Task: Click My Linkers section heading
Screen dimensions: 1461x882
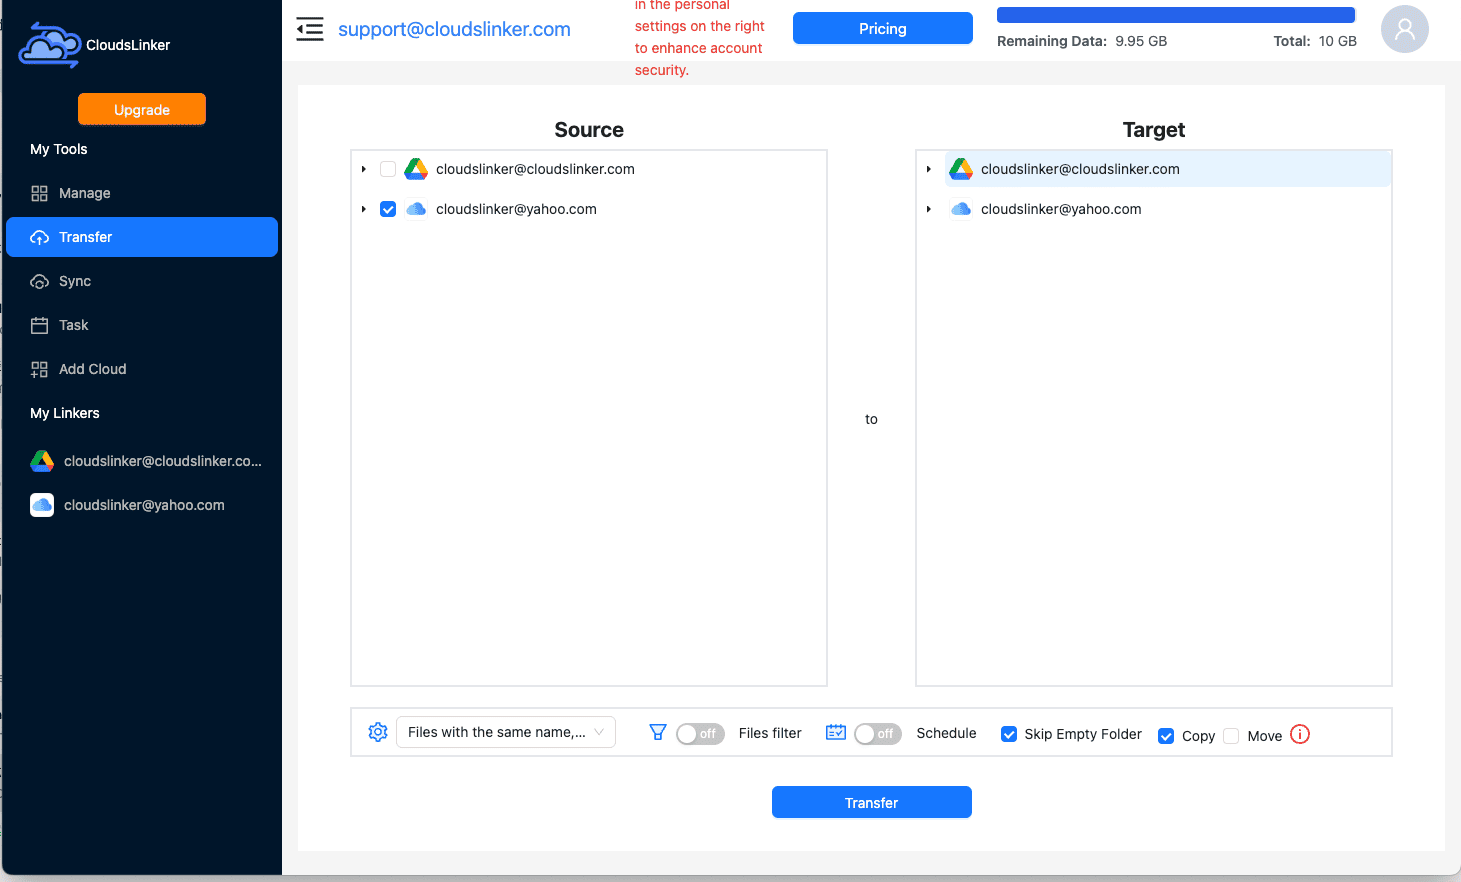Action: pyautogui.click(x=65, y=413)
